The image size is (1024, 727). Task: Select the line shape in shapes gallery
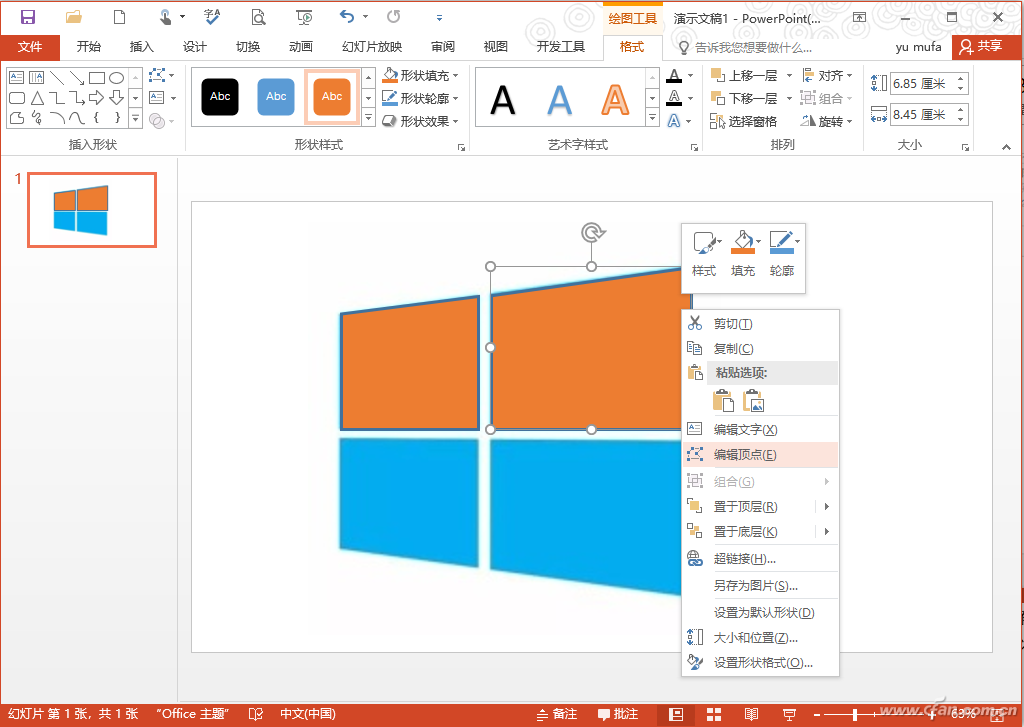pos(57,78)
